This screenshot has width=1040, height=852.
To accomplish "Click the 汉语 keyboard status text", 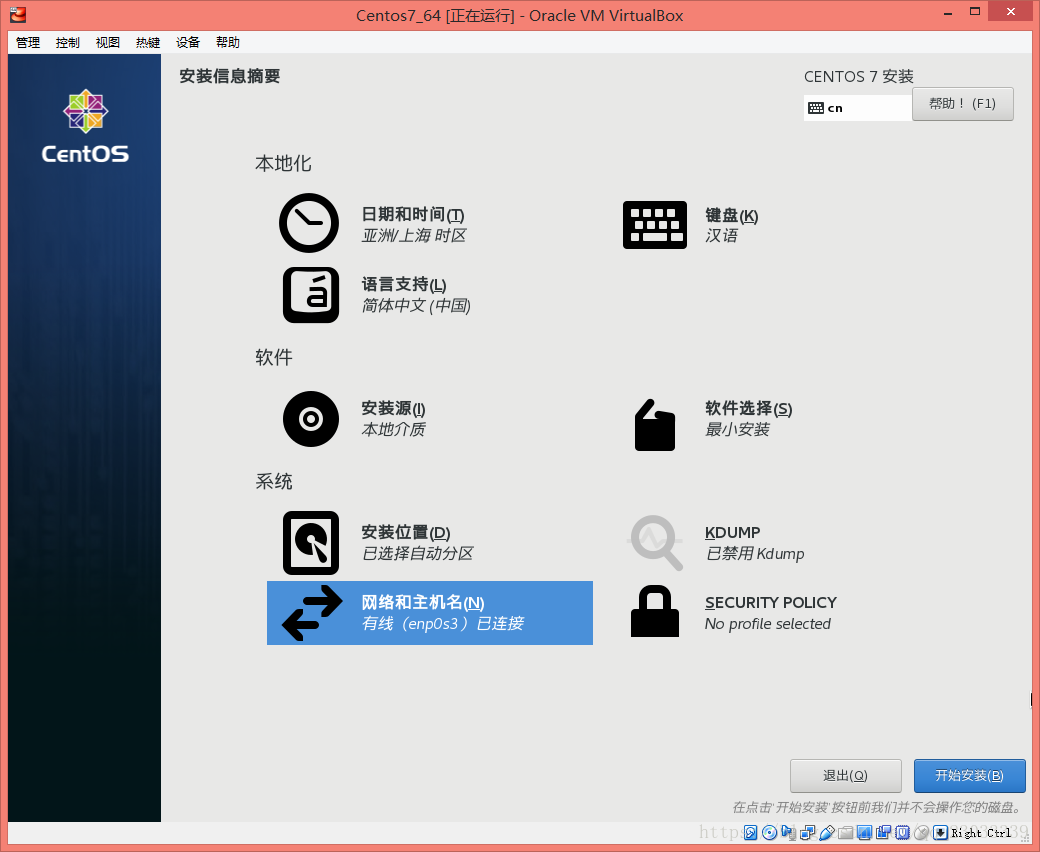I will click(722, 236).
